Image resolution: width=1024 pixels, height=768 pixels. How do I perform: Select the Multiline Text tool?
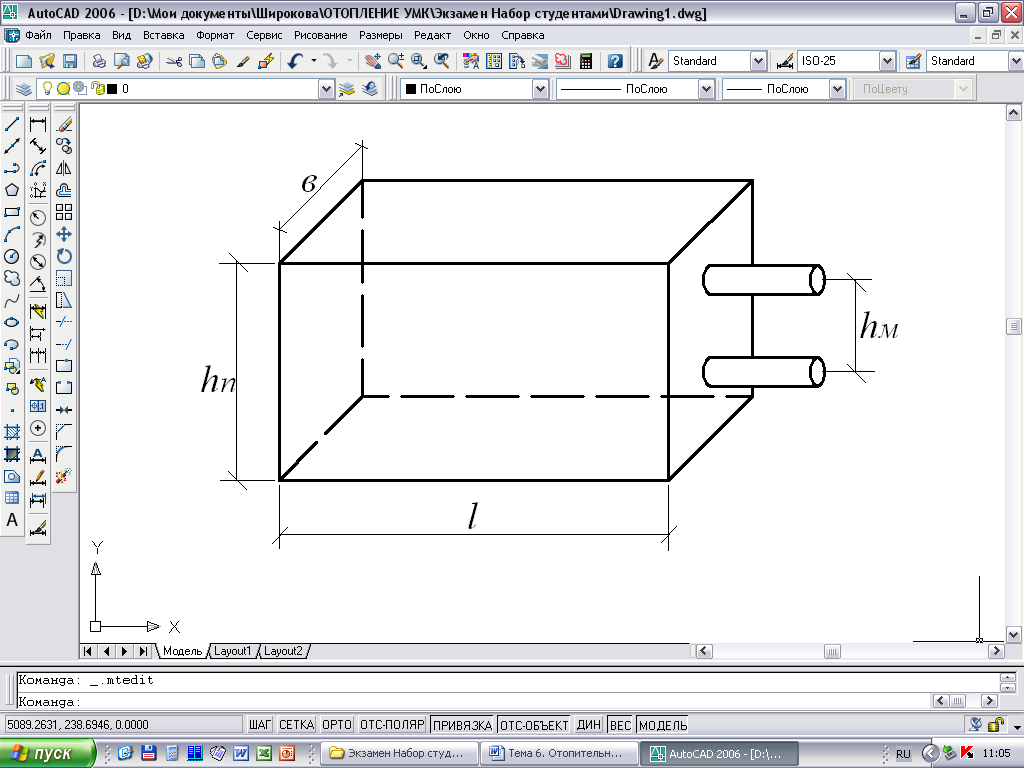pyautogui.click(x=12, y=520)
